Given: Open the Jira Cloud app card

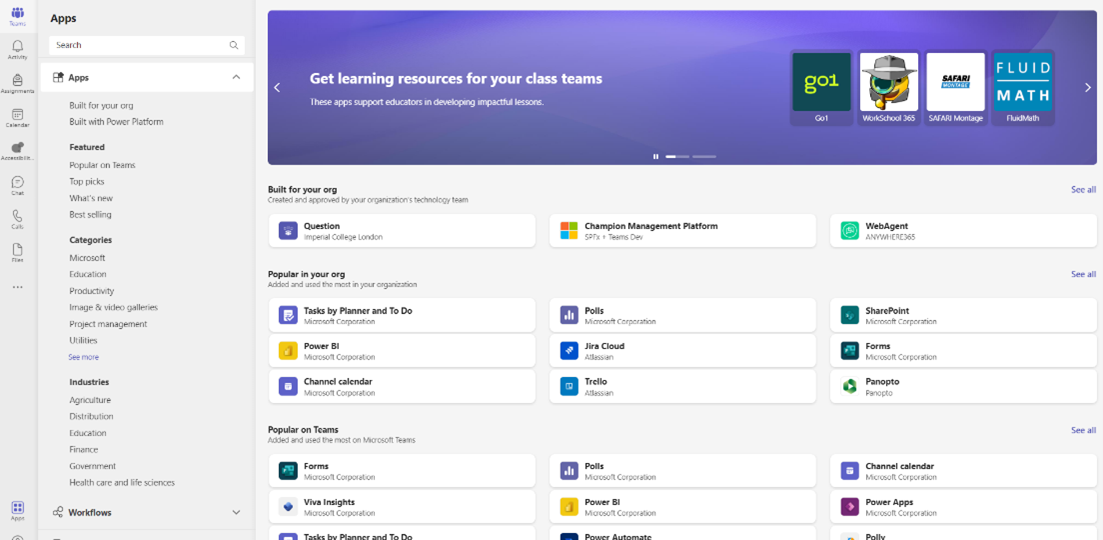Looking at the screenshot, I should [x=682, y=351].
